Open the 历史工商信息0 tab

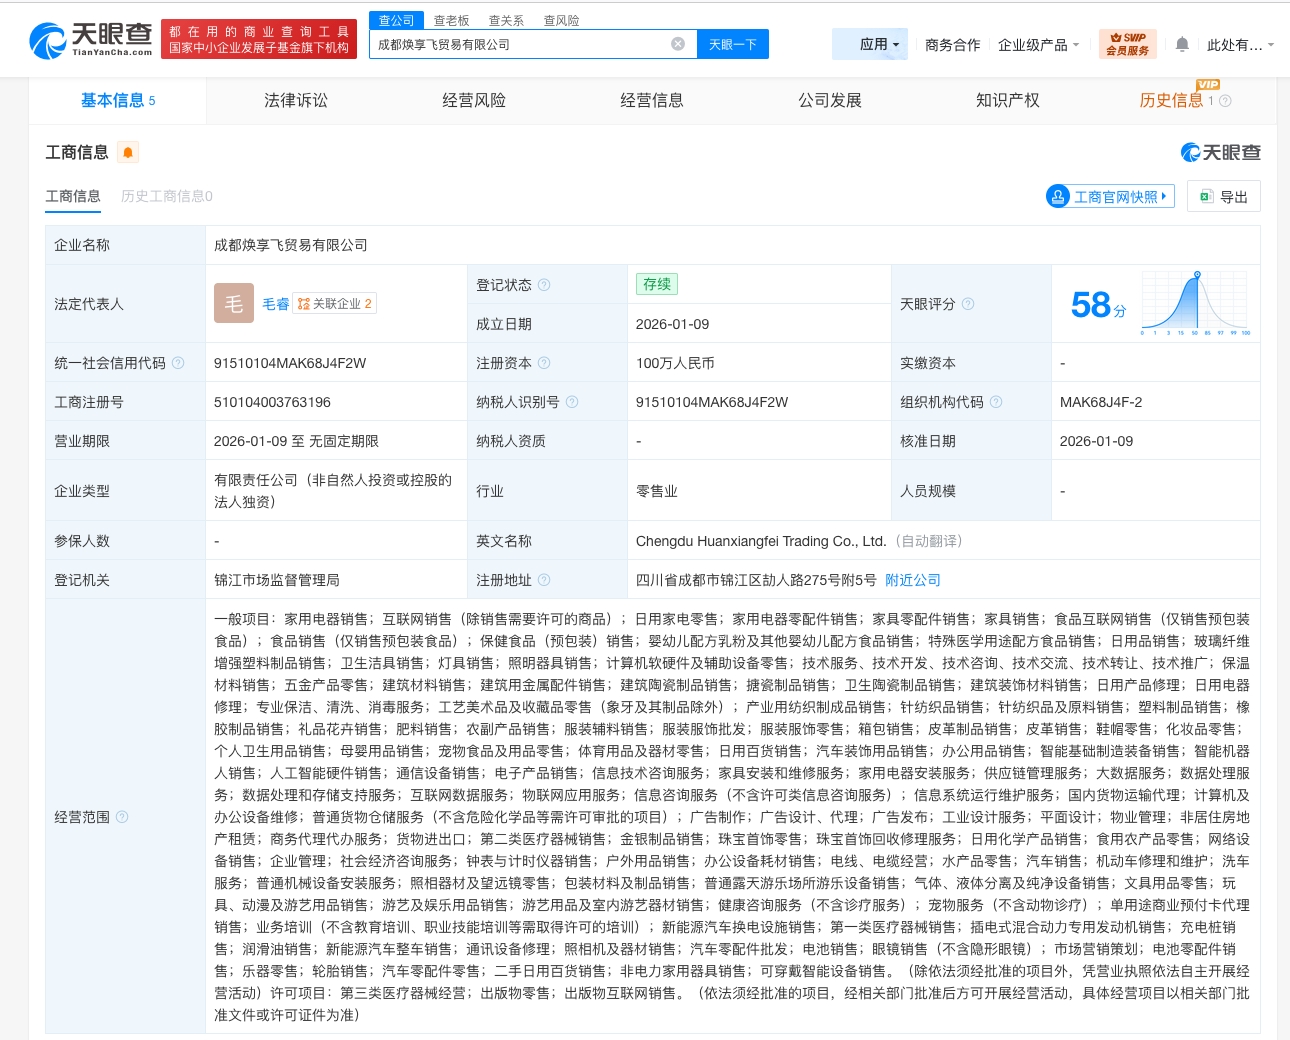tap(166, 196)
